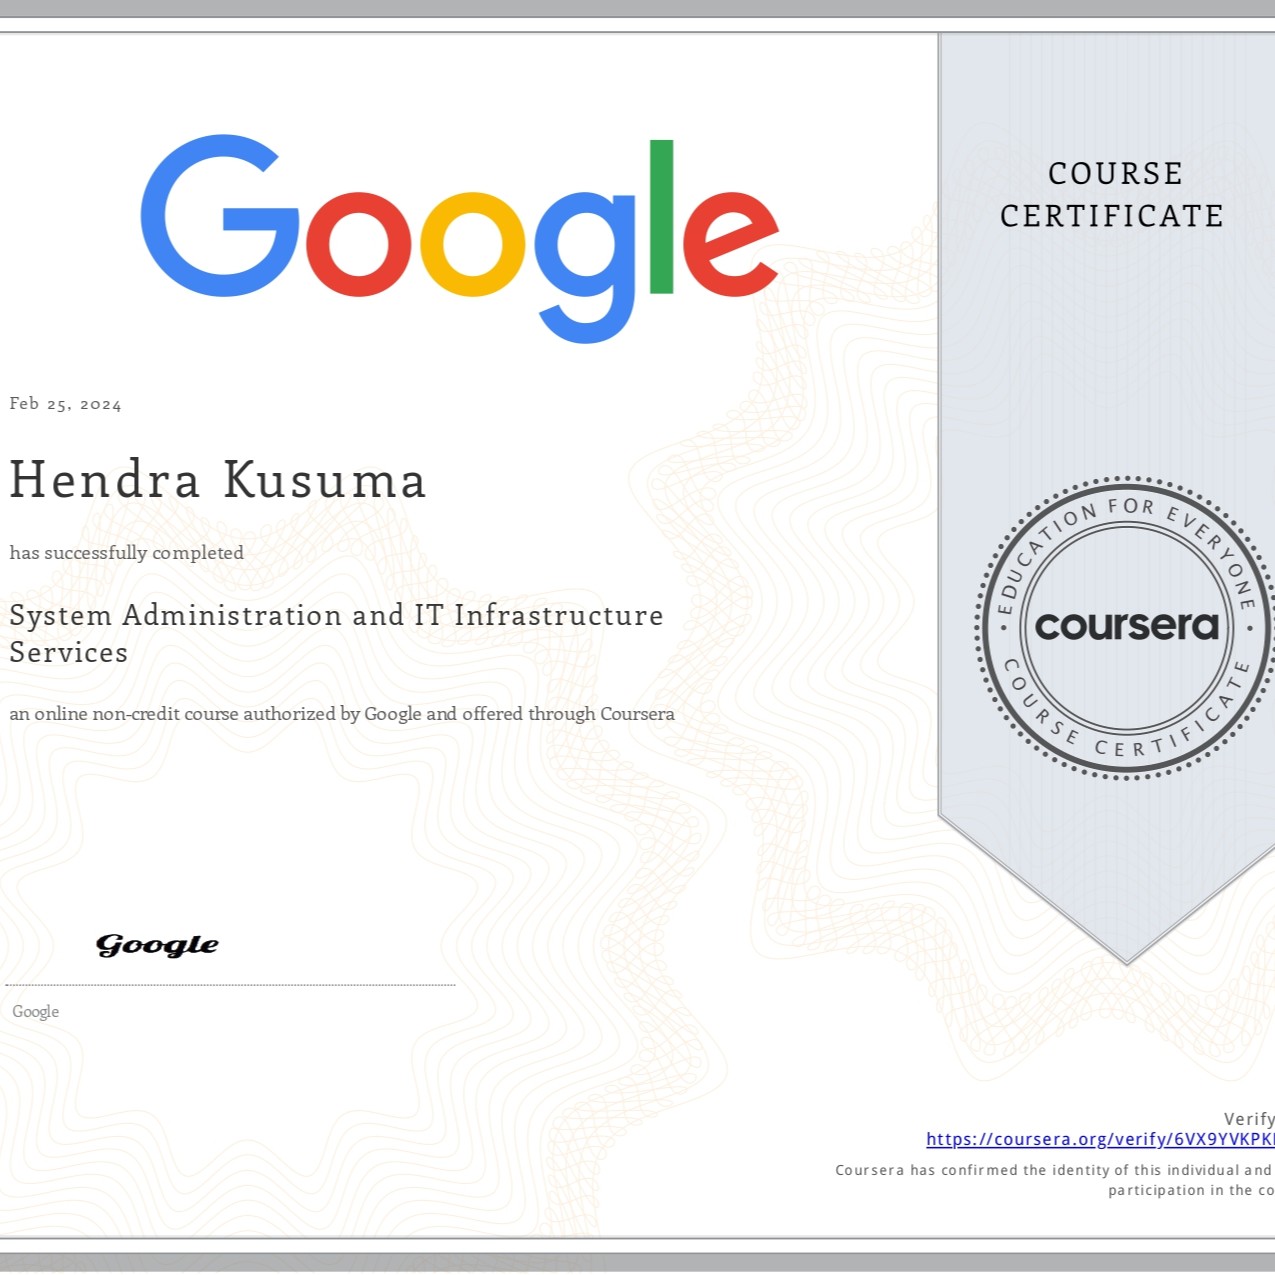Click the 'an online non-credit course' description line
The image size is (1275, 1275).
point(342,714)
